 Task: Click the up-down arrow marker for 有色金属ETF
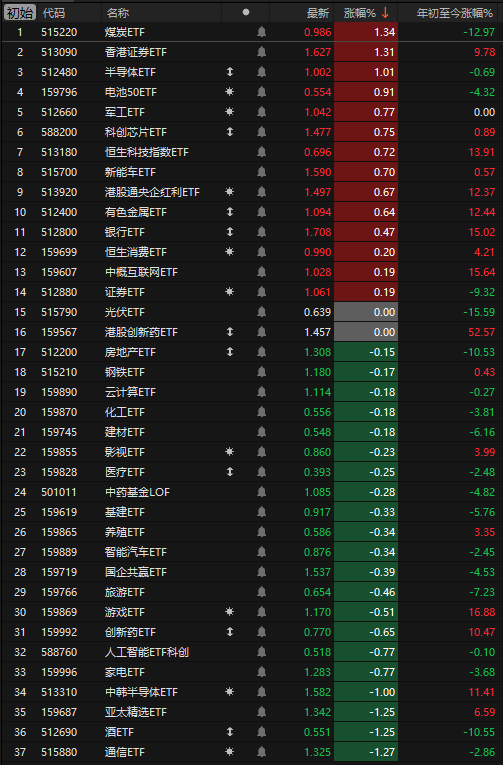coord(230,212)
